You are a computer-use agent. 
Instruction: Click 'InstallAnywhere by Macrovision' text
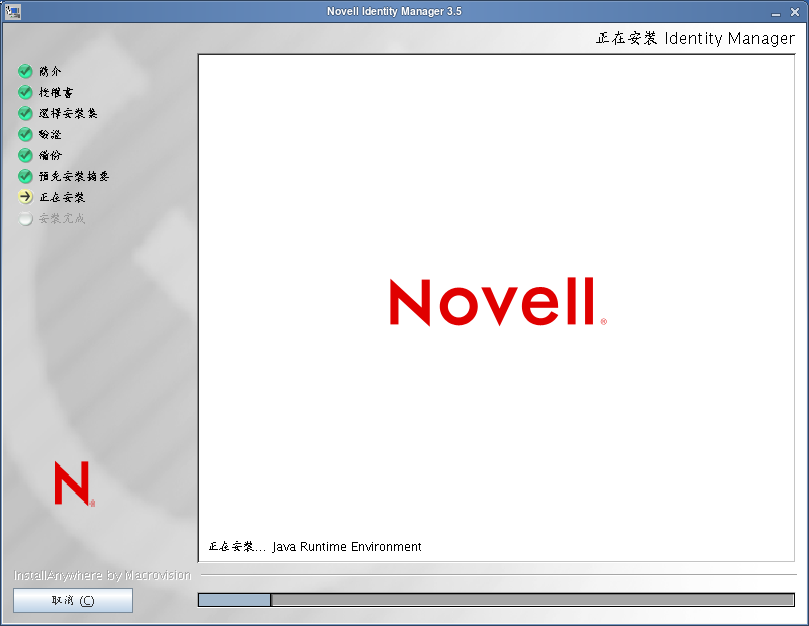click(x=102, y=575)
